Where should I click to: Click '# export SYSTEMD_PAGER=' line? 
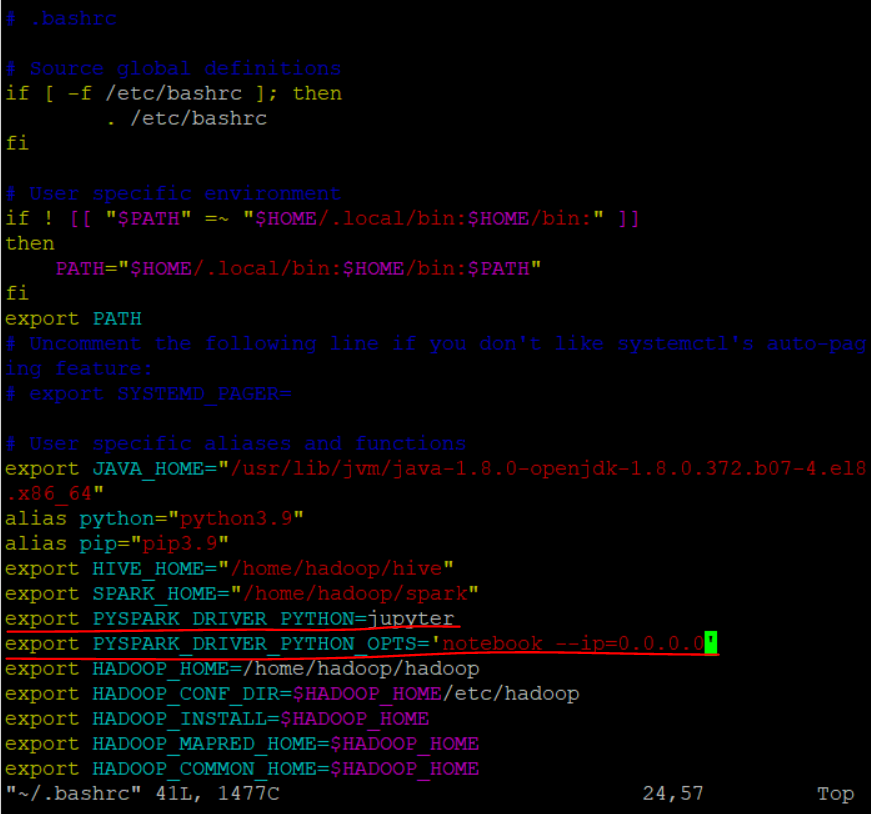click(148, 394)
